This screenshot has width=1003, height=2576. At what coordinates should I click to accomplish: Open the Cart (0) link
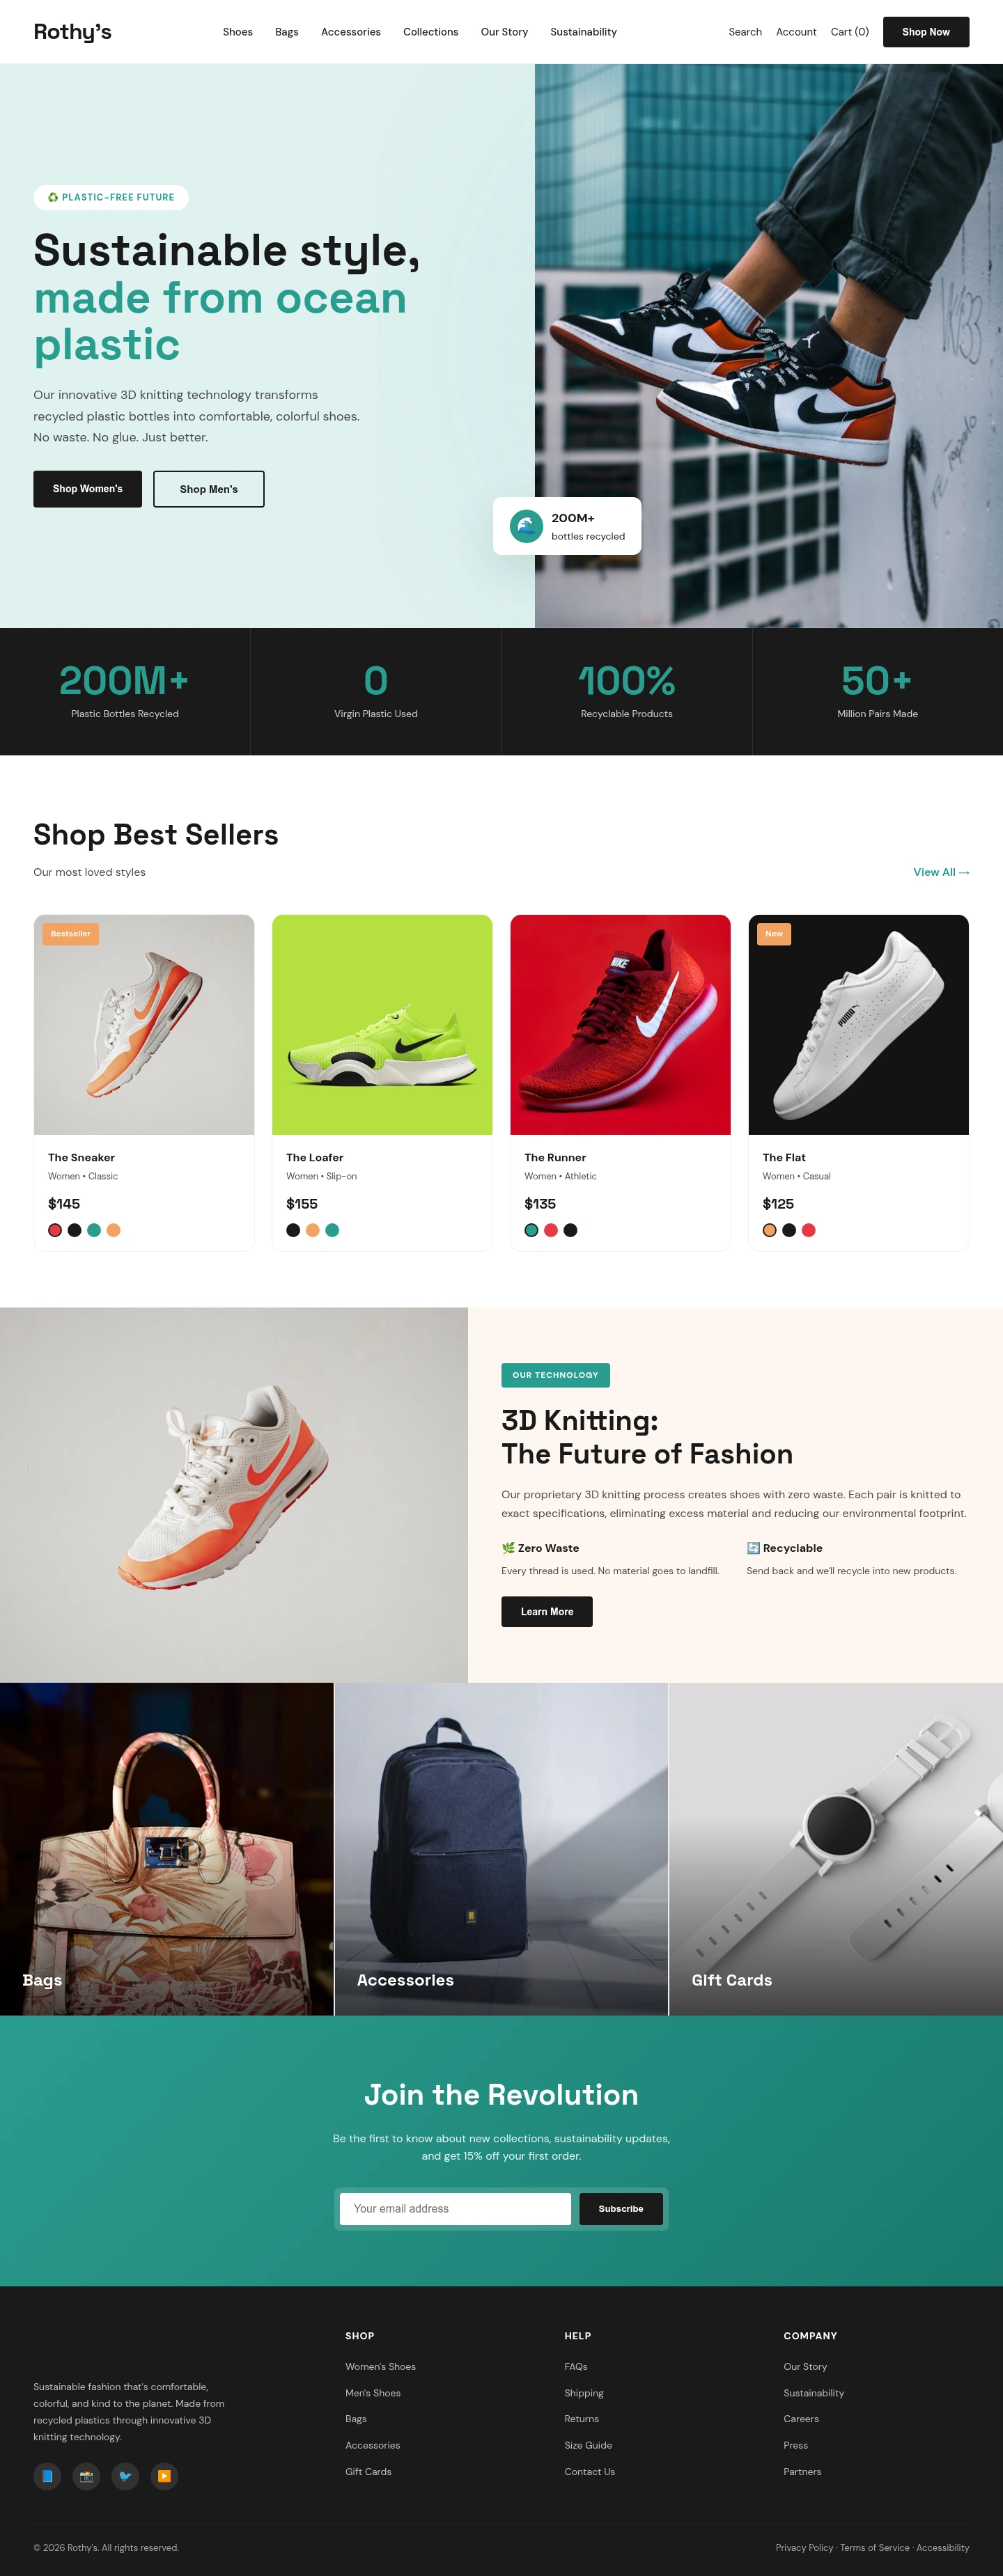click(849, 32)
